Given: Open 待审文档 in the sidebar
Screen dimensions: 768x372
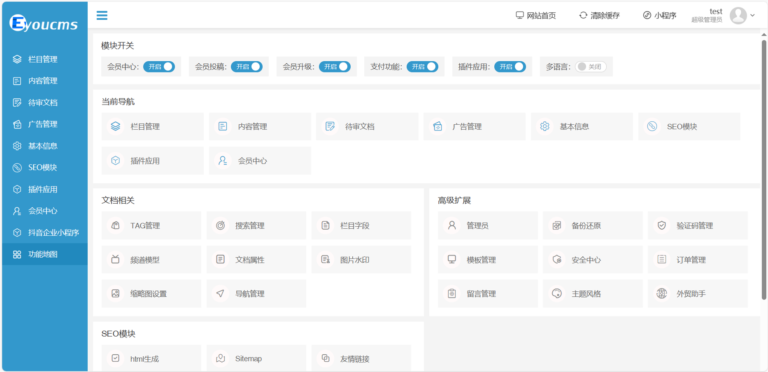Looking at the screenshot, I should (x=45, y=102).
